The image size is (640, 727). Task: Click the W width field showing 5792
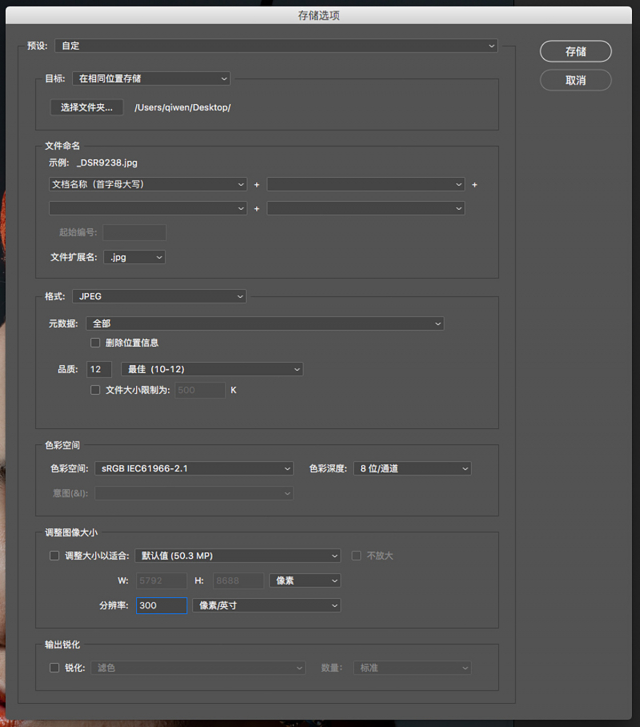coord(161,580)
